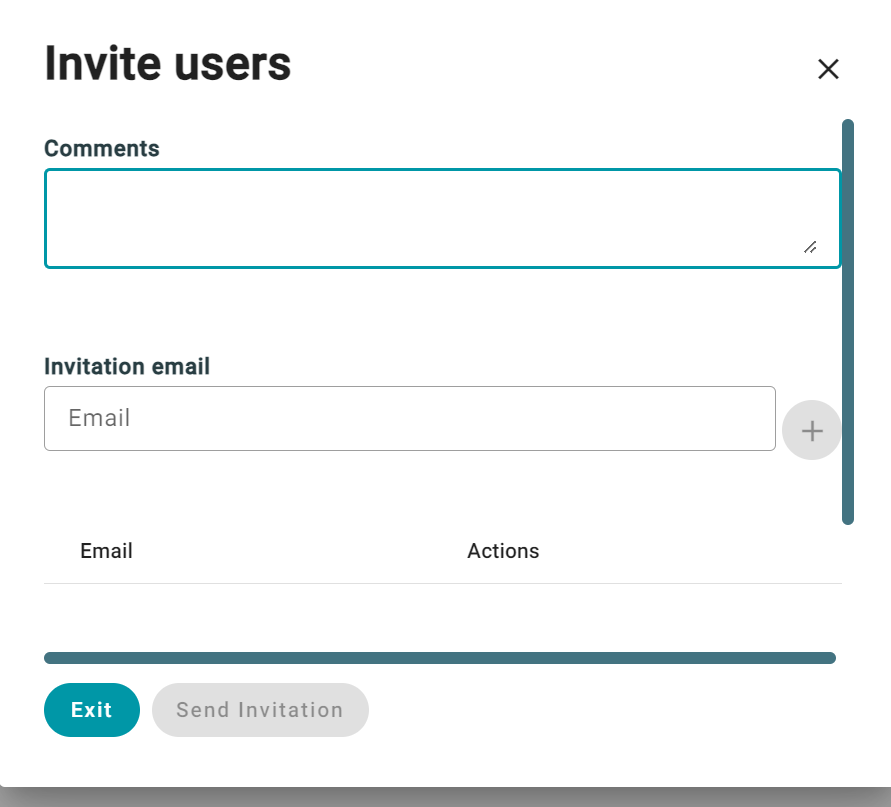Click the Exit button
The image size is (891, 807).
pos(91,710)
